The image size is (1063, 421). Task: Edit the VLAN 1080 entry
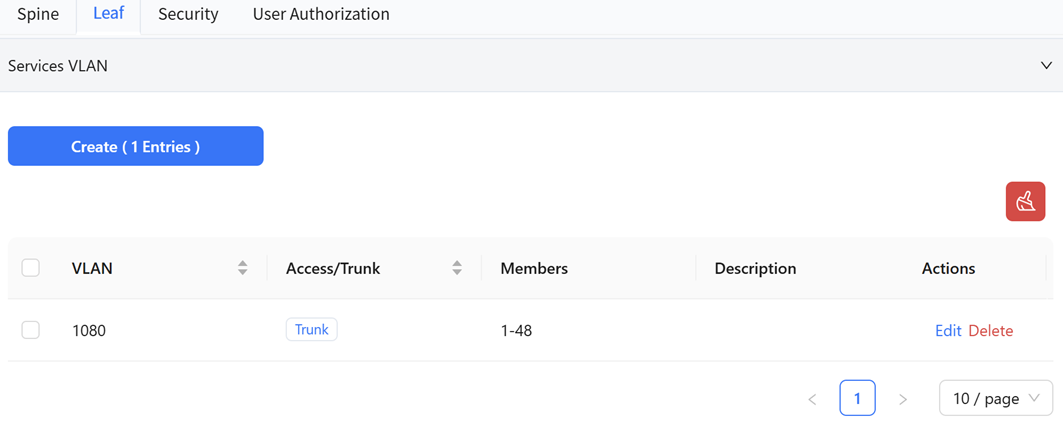(948, 331)
